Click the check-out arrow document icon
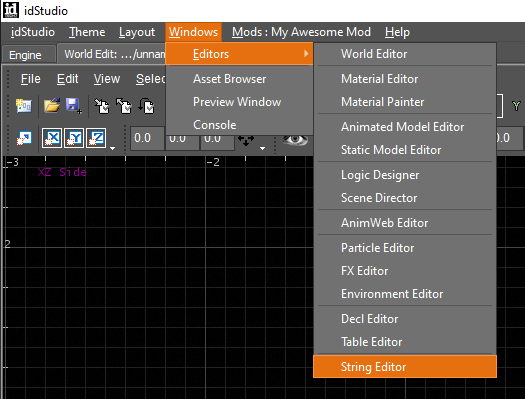525x399 pixels. pyautogui.click(x=124, y=106)
